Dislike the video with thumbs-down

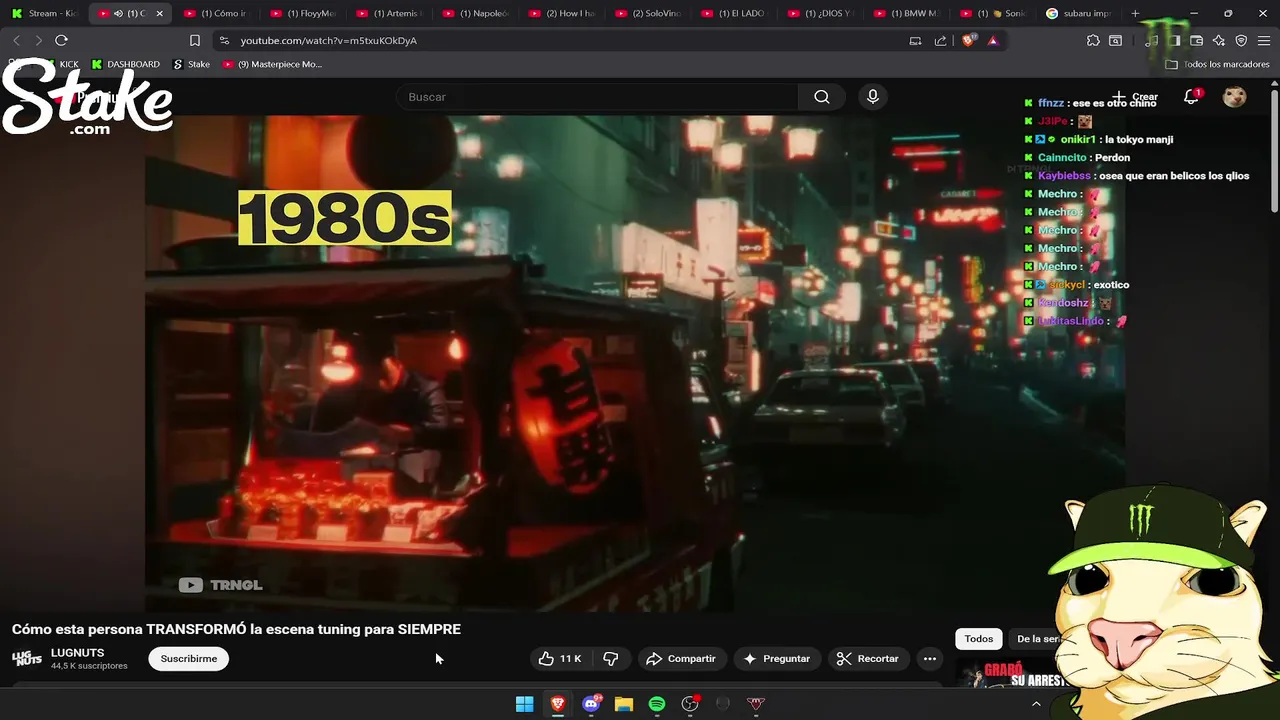pos(610,658)
